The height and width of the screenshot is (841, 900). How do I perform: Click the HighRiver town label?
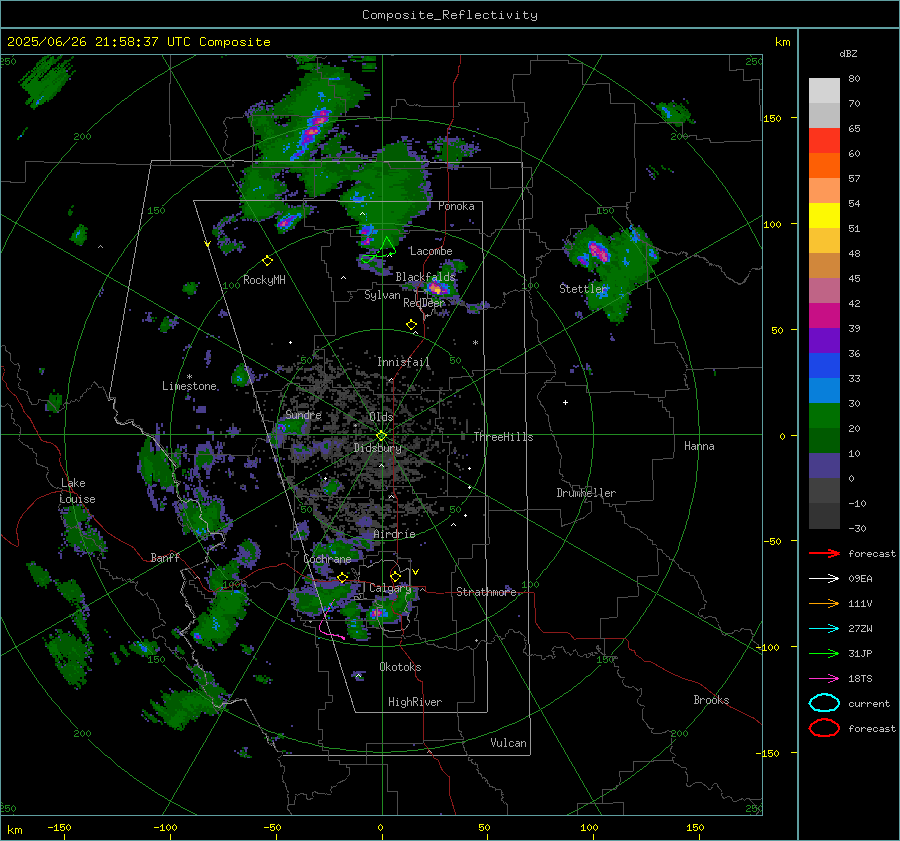click(415, 702)
